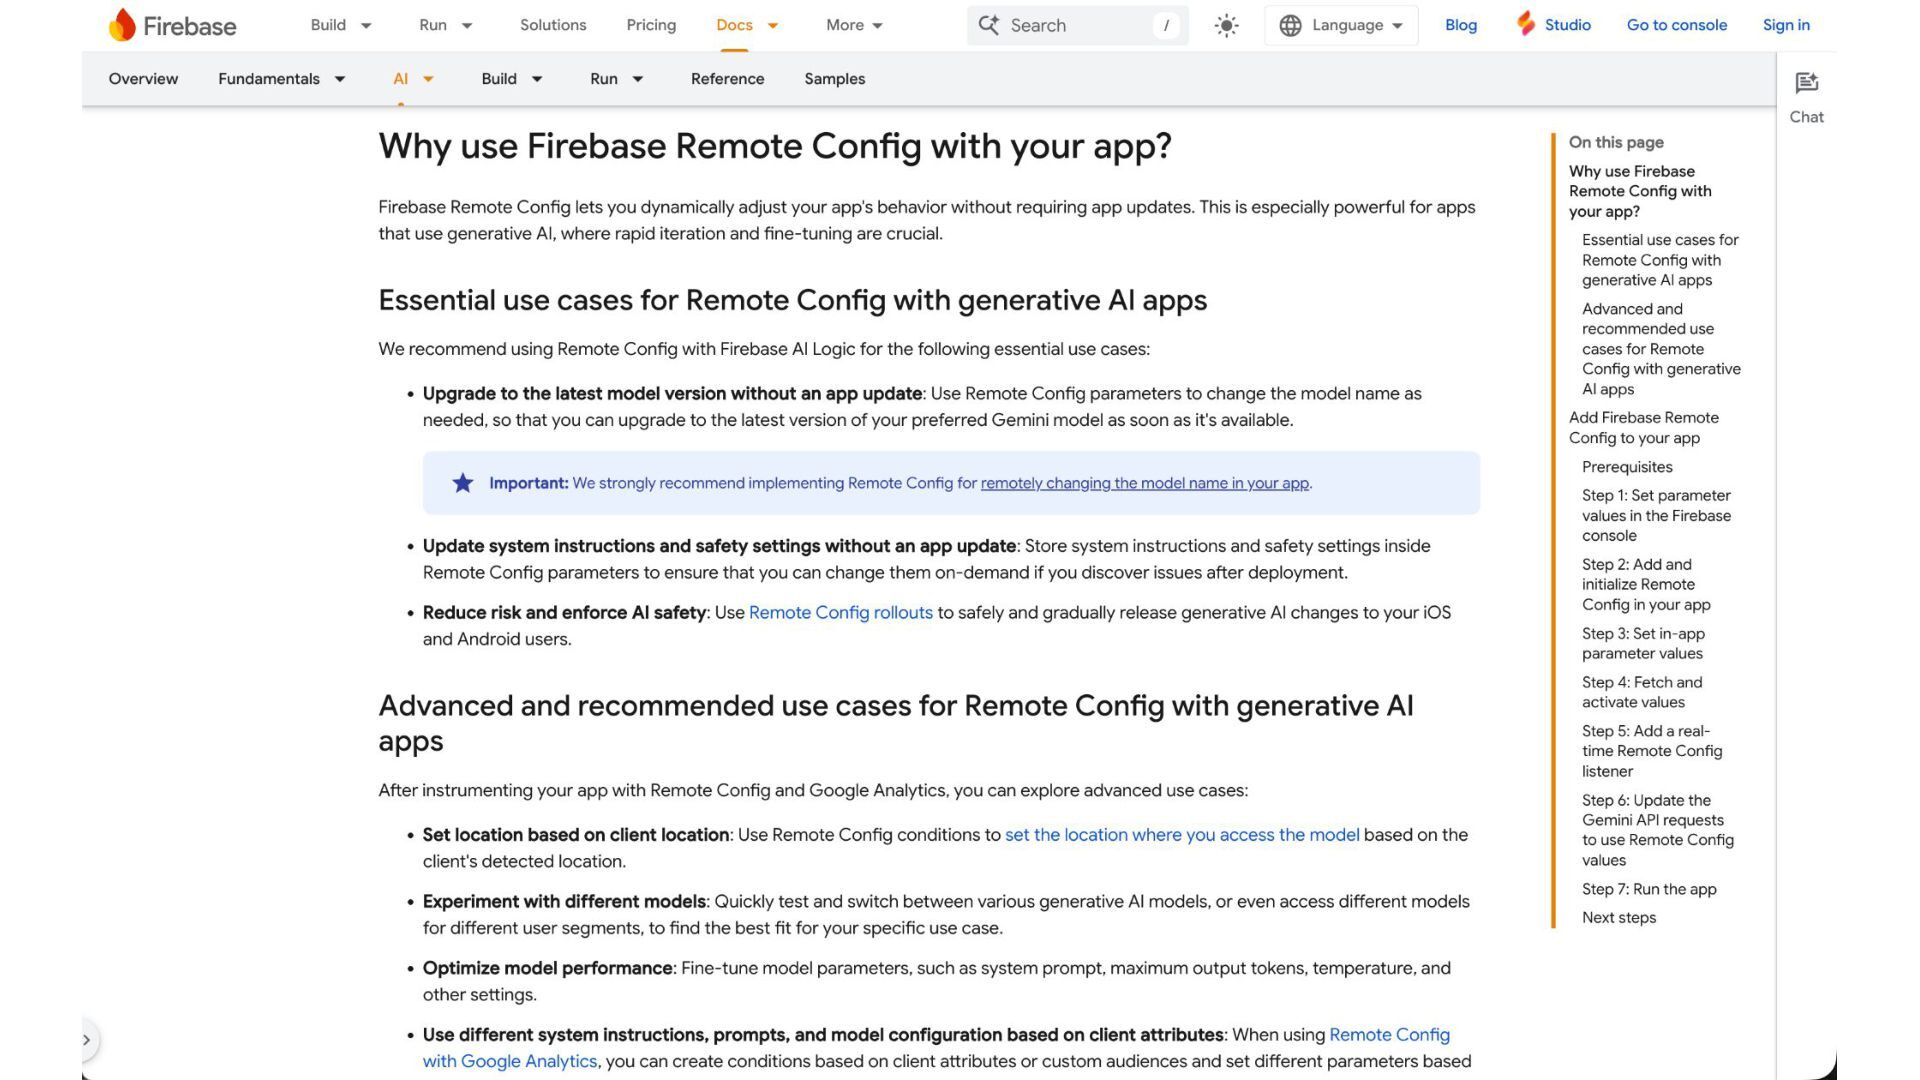Open the Samples tab
The width and height of the screenshot is (1920, 1080).
[x=834, y=79]
